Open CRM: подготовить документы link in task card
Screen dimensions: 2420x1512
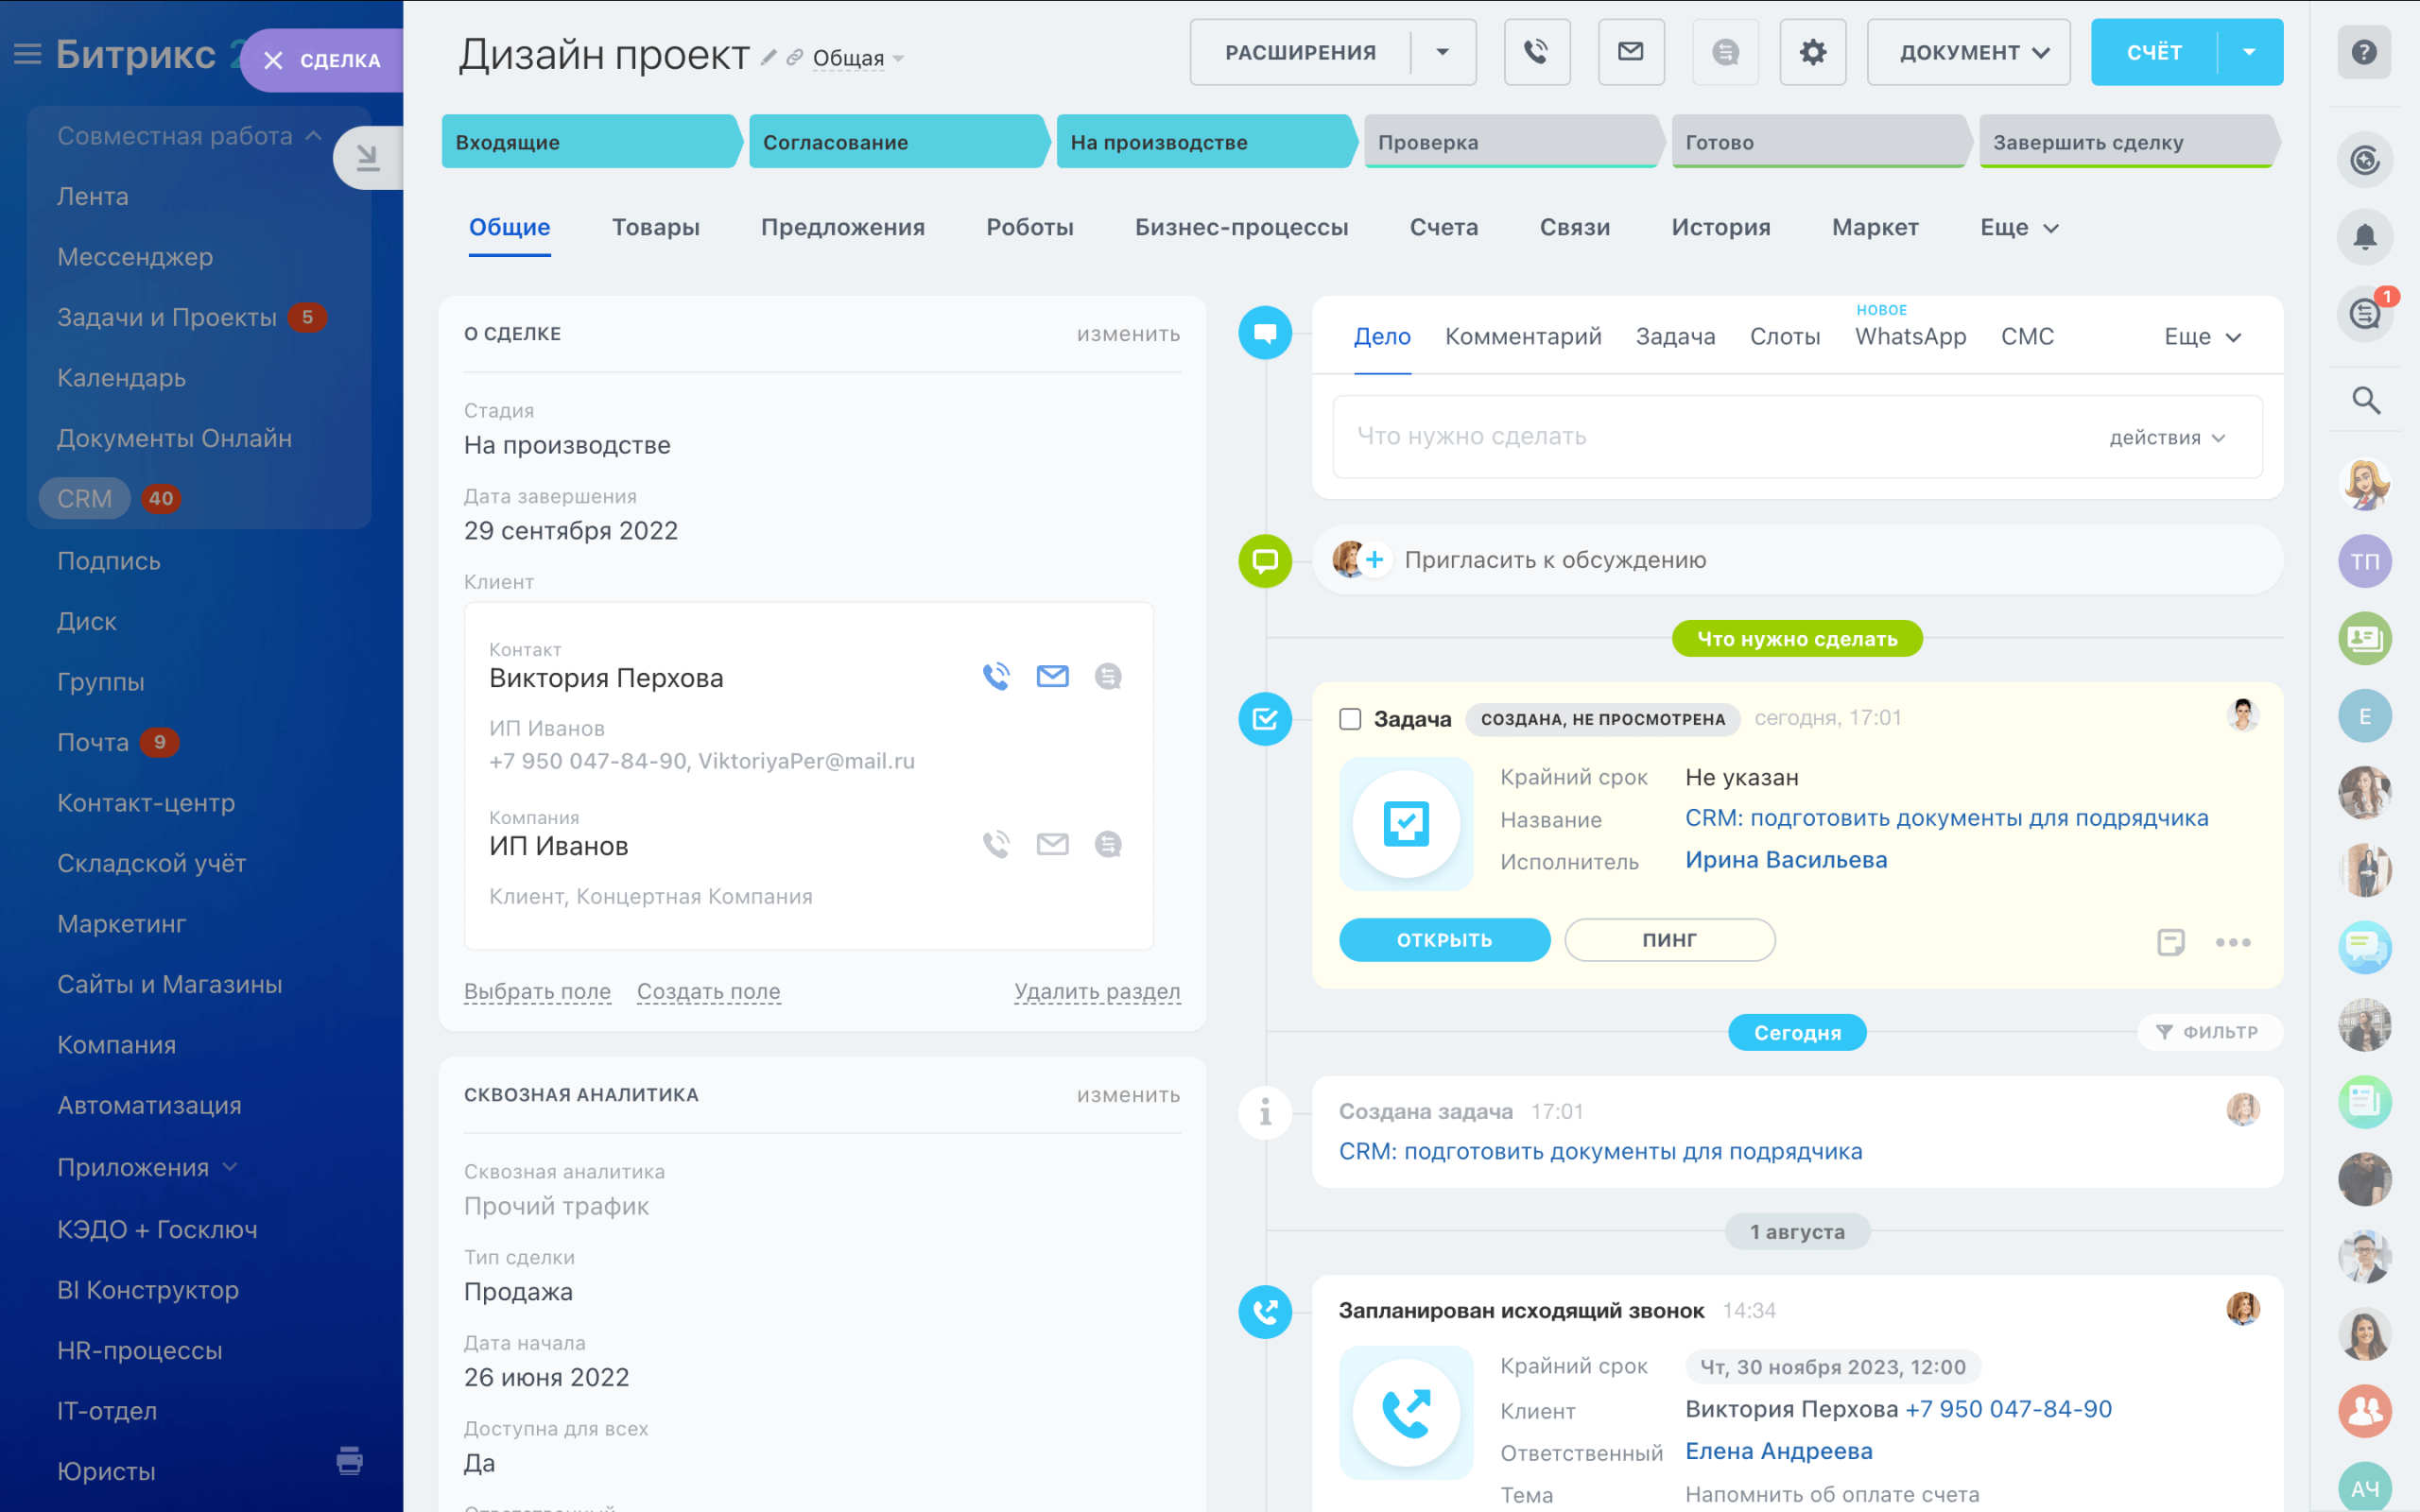point(1945,818)
